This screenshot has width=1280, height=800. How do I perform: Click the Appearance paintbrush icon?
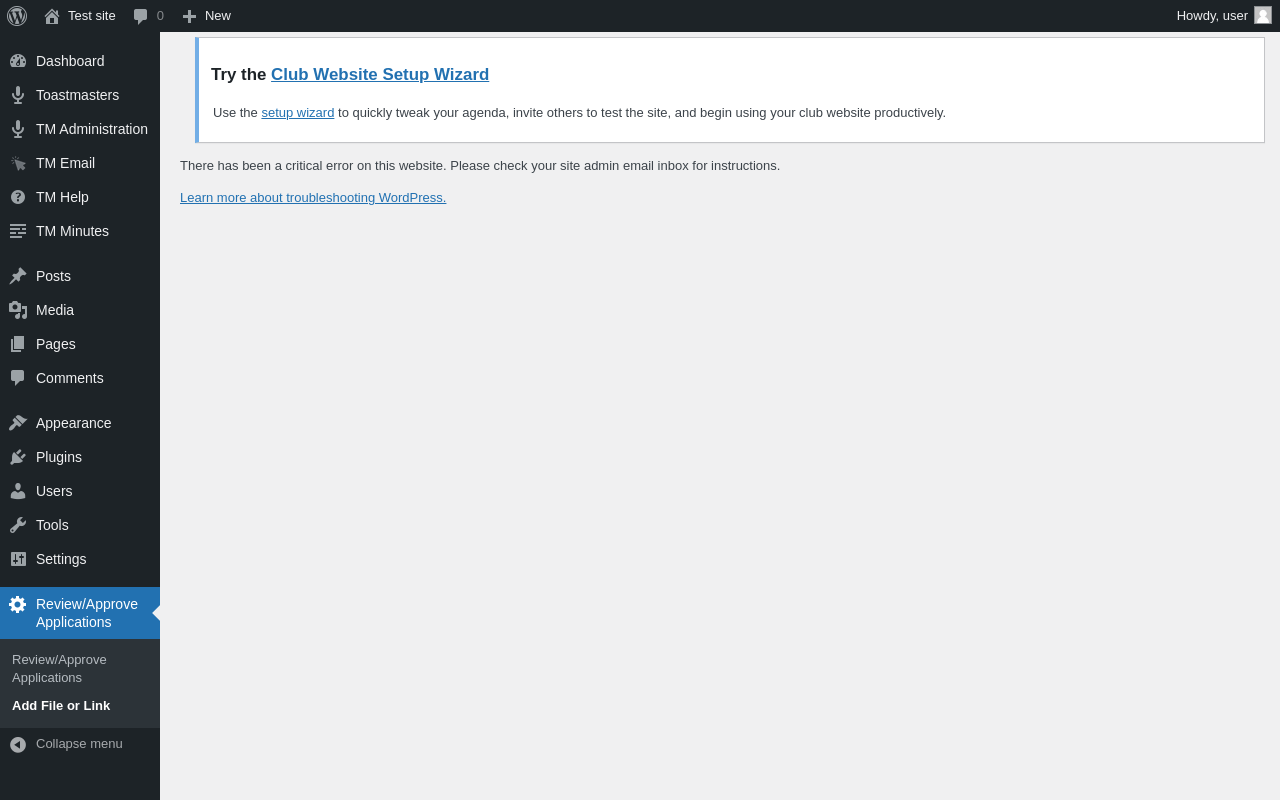18,423
